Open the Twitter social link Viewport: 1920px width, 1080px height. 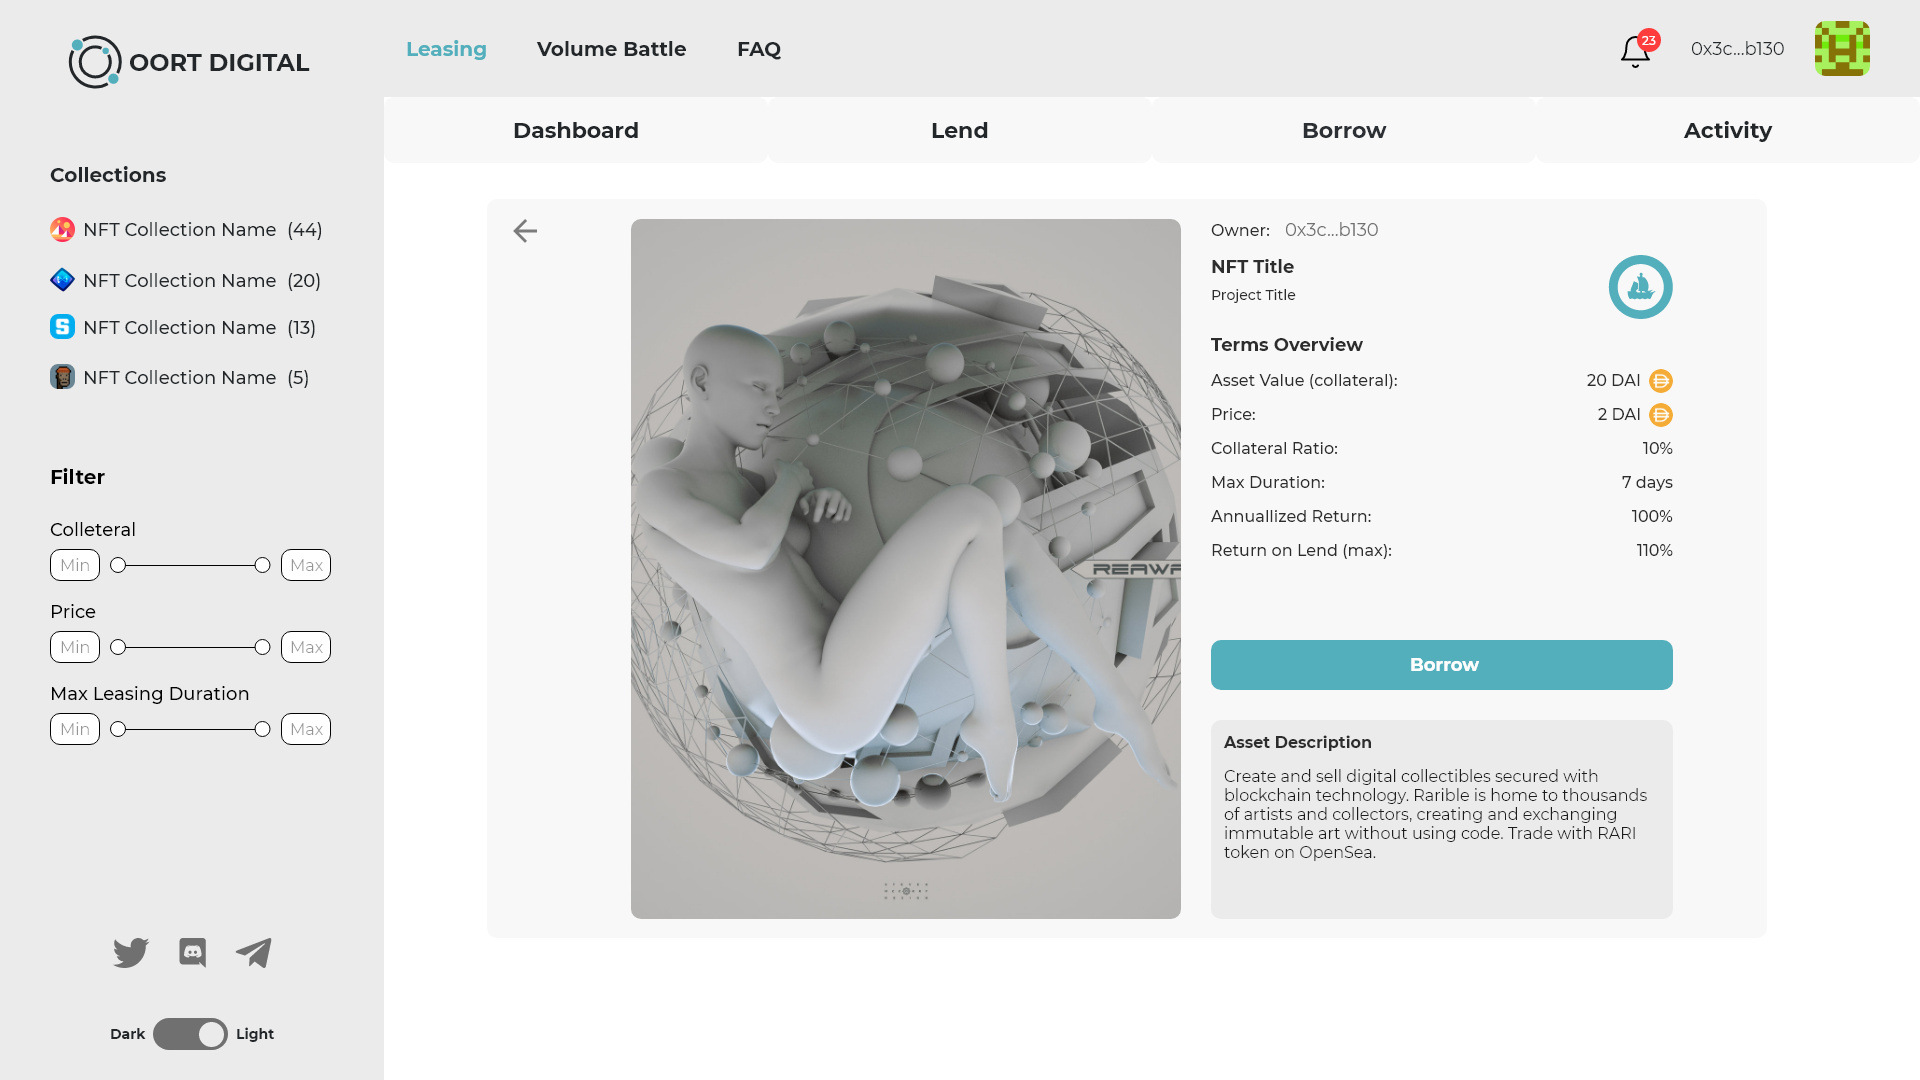[131, 953]
